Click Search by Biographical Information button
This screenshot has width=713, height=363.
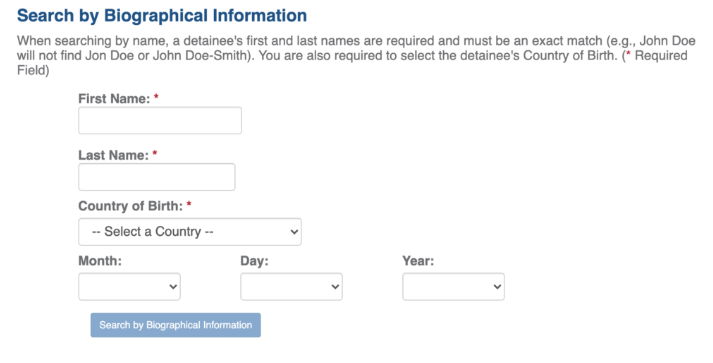(x=176, y=325)
